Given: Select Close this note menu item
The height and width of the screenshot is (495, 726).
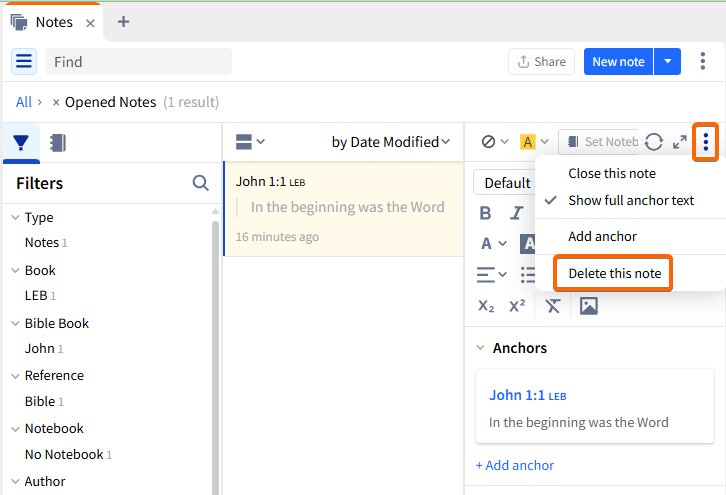Looking at the screenshot, I should tap(612, 173).
